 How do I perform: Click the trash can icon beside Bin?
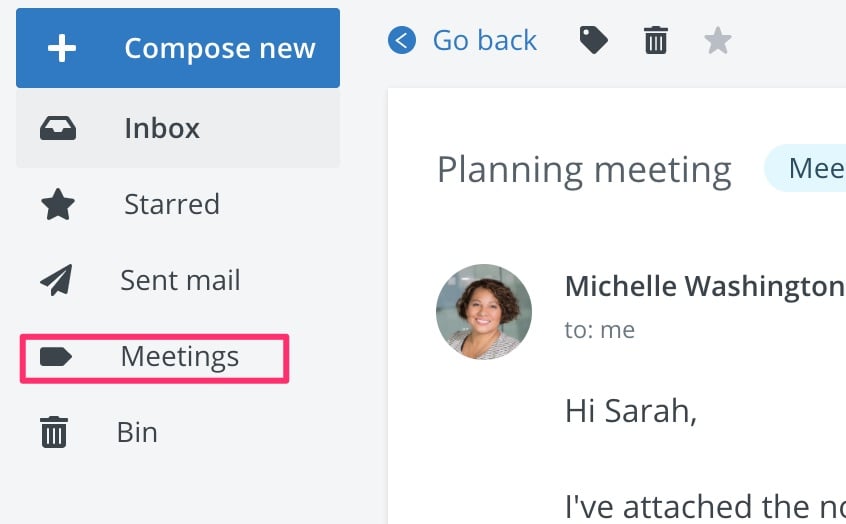tap(54, 433)
